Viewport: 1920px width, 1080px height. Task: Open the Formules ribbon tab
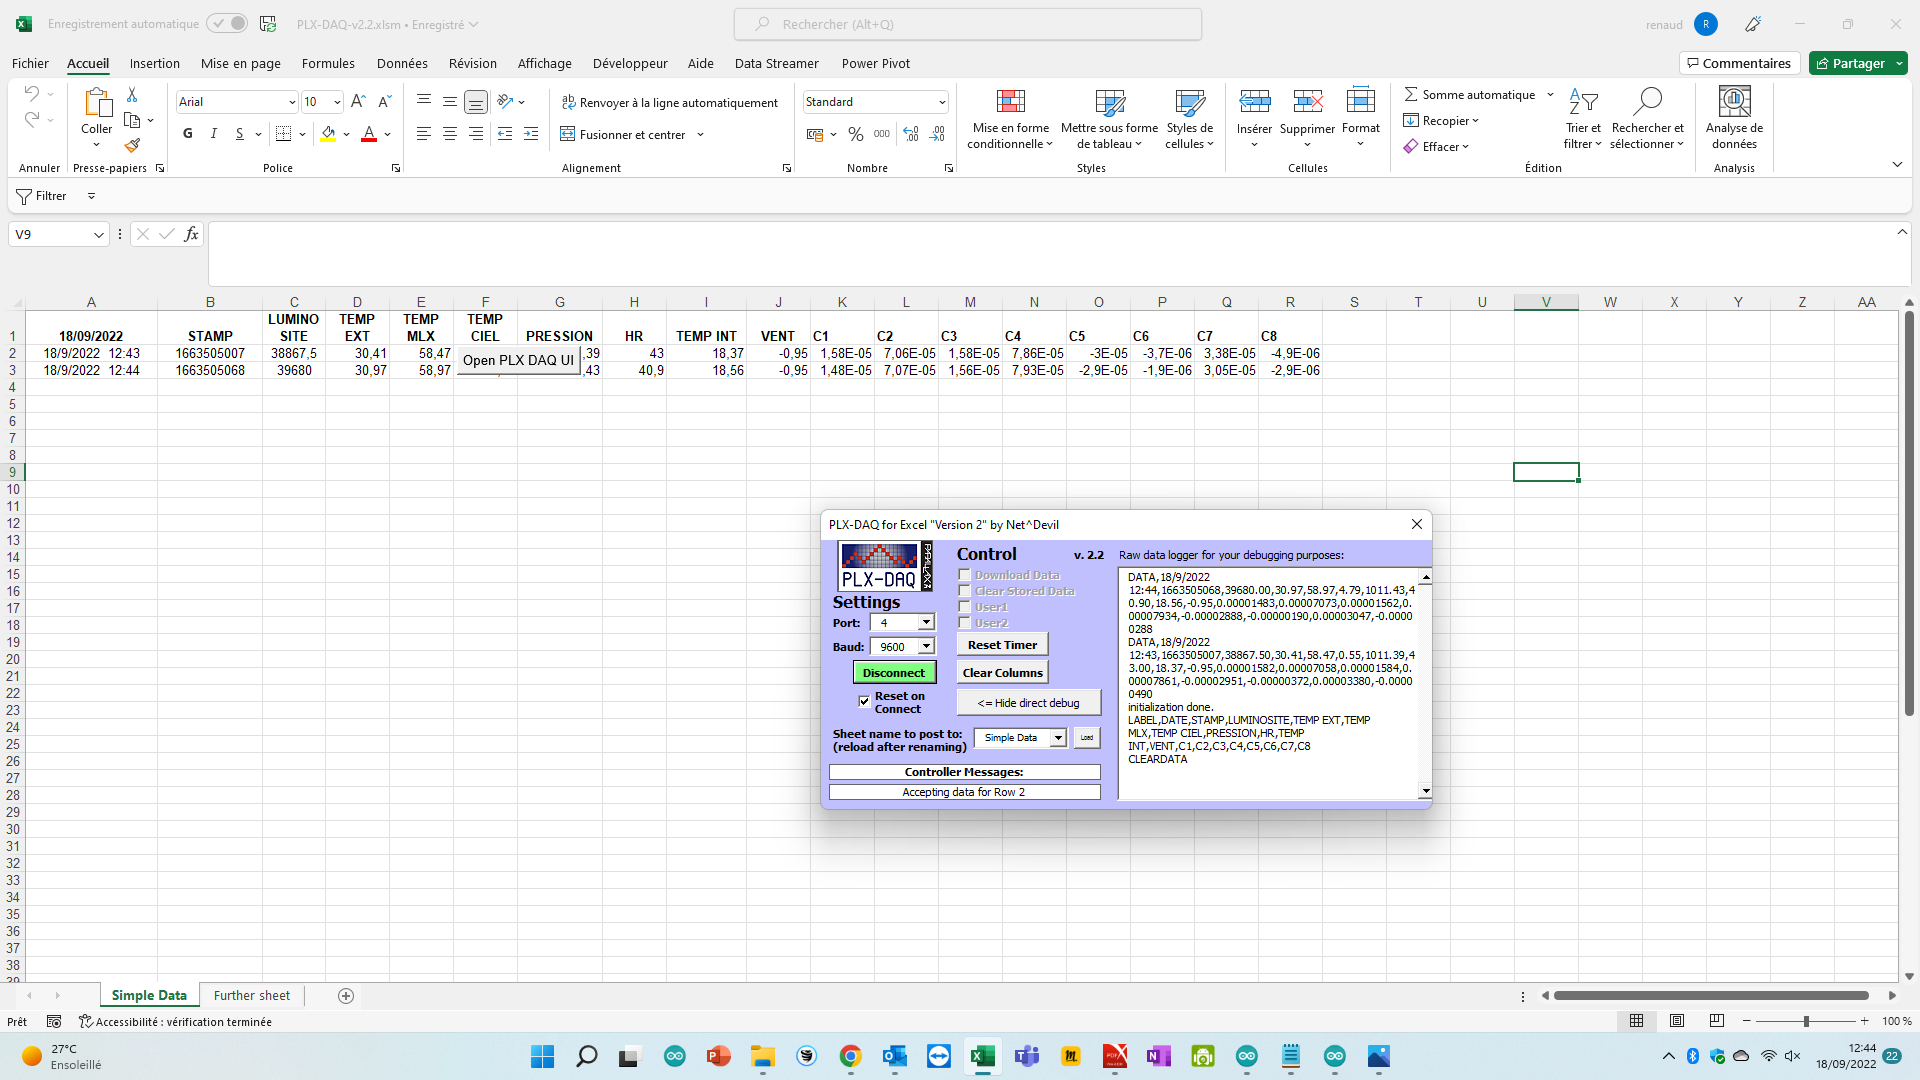coord(328,63)
